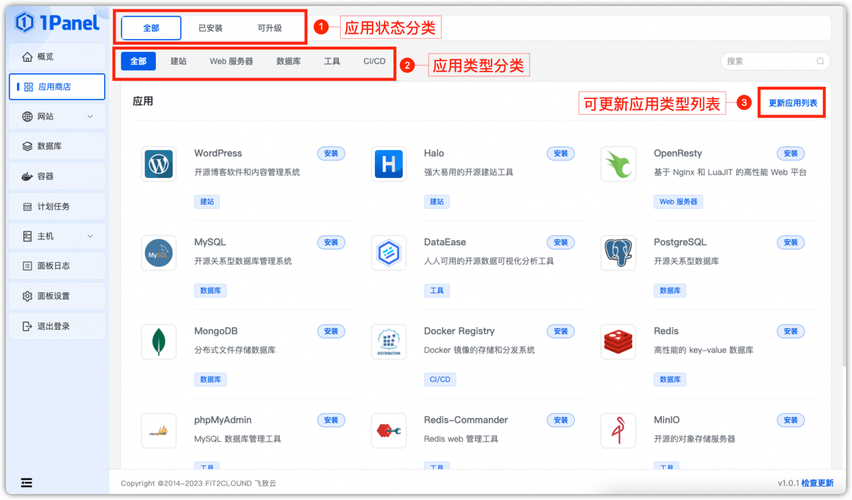The image size is (852, 500).
Task: Select the 全部 app status tab
Action: 151,28
